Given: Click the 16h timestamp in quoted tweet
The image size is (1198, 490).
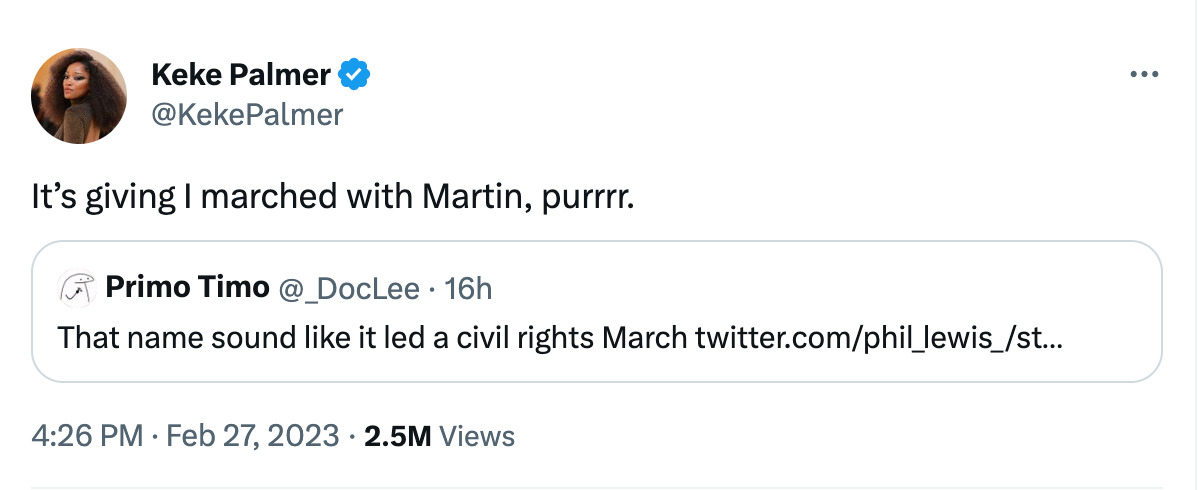Looking at the screenshot, I should [468, 288].
